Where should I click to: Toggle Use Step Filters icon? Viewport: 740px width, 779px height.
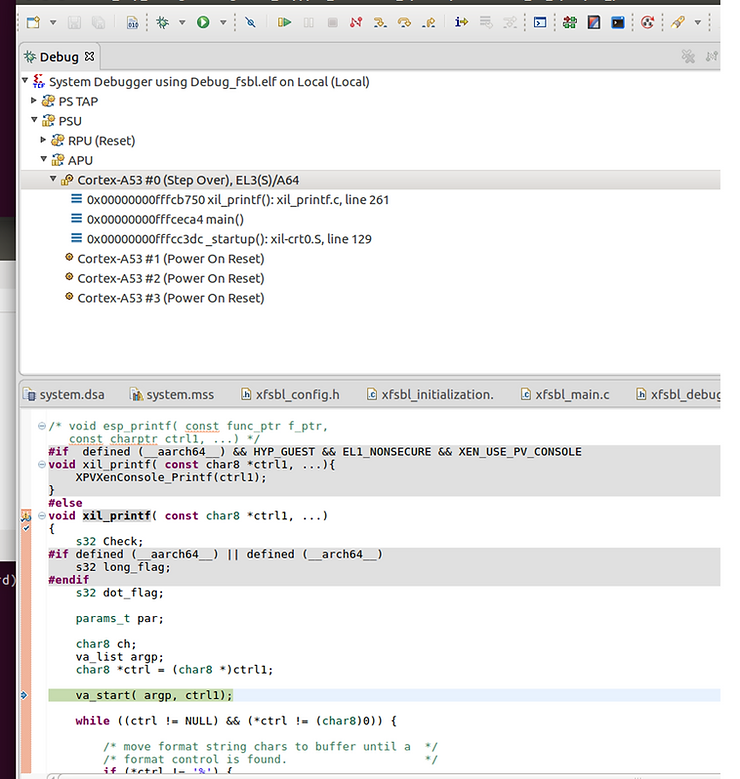509,22
